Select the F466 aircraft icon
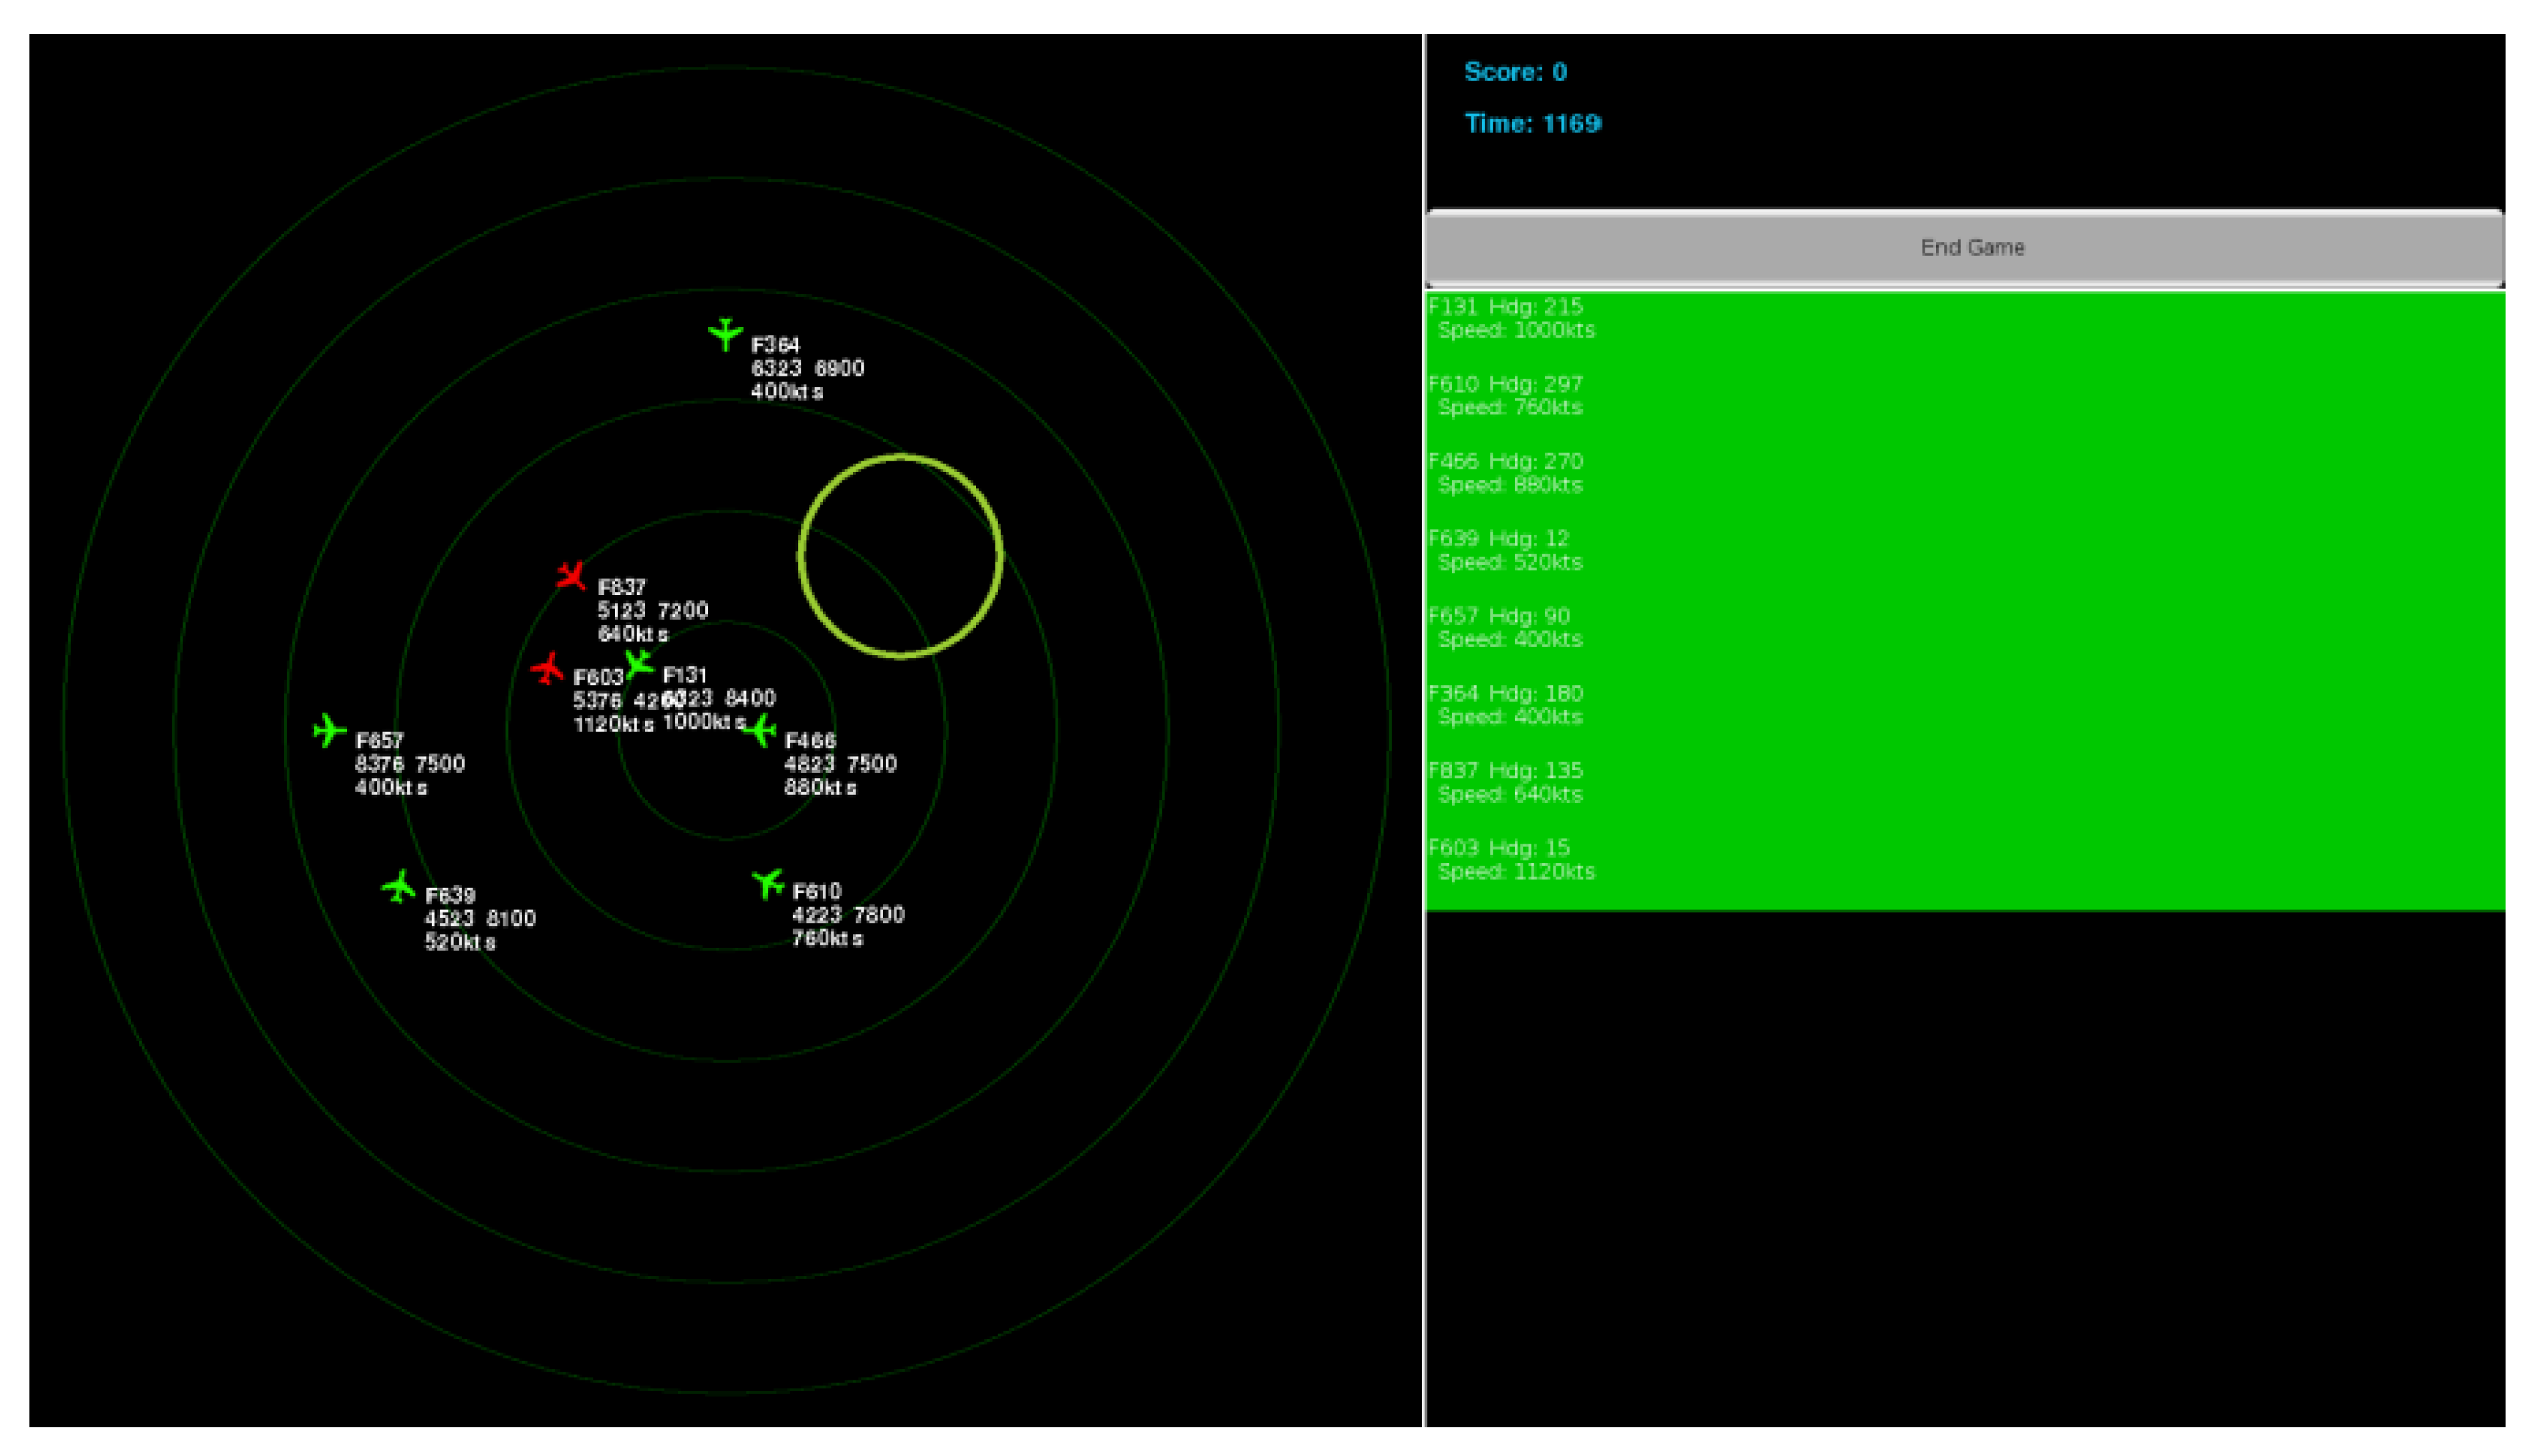 761,730
